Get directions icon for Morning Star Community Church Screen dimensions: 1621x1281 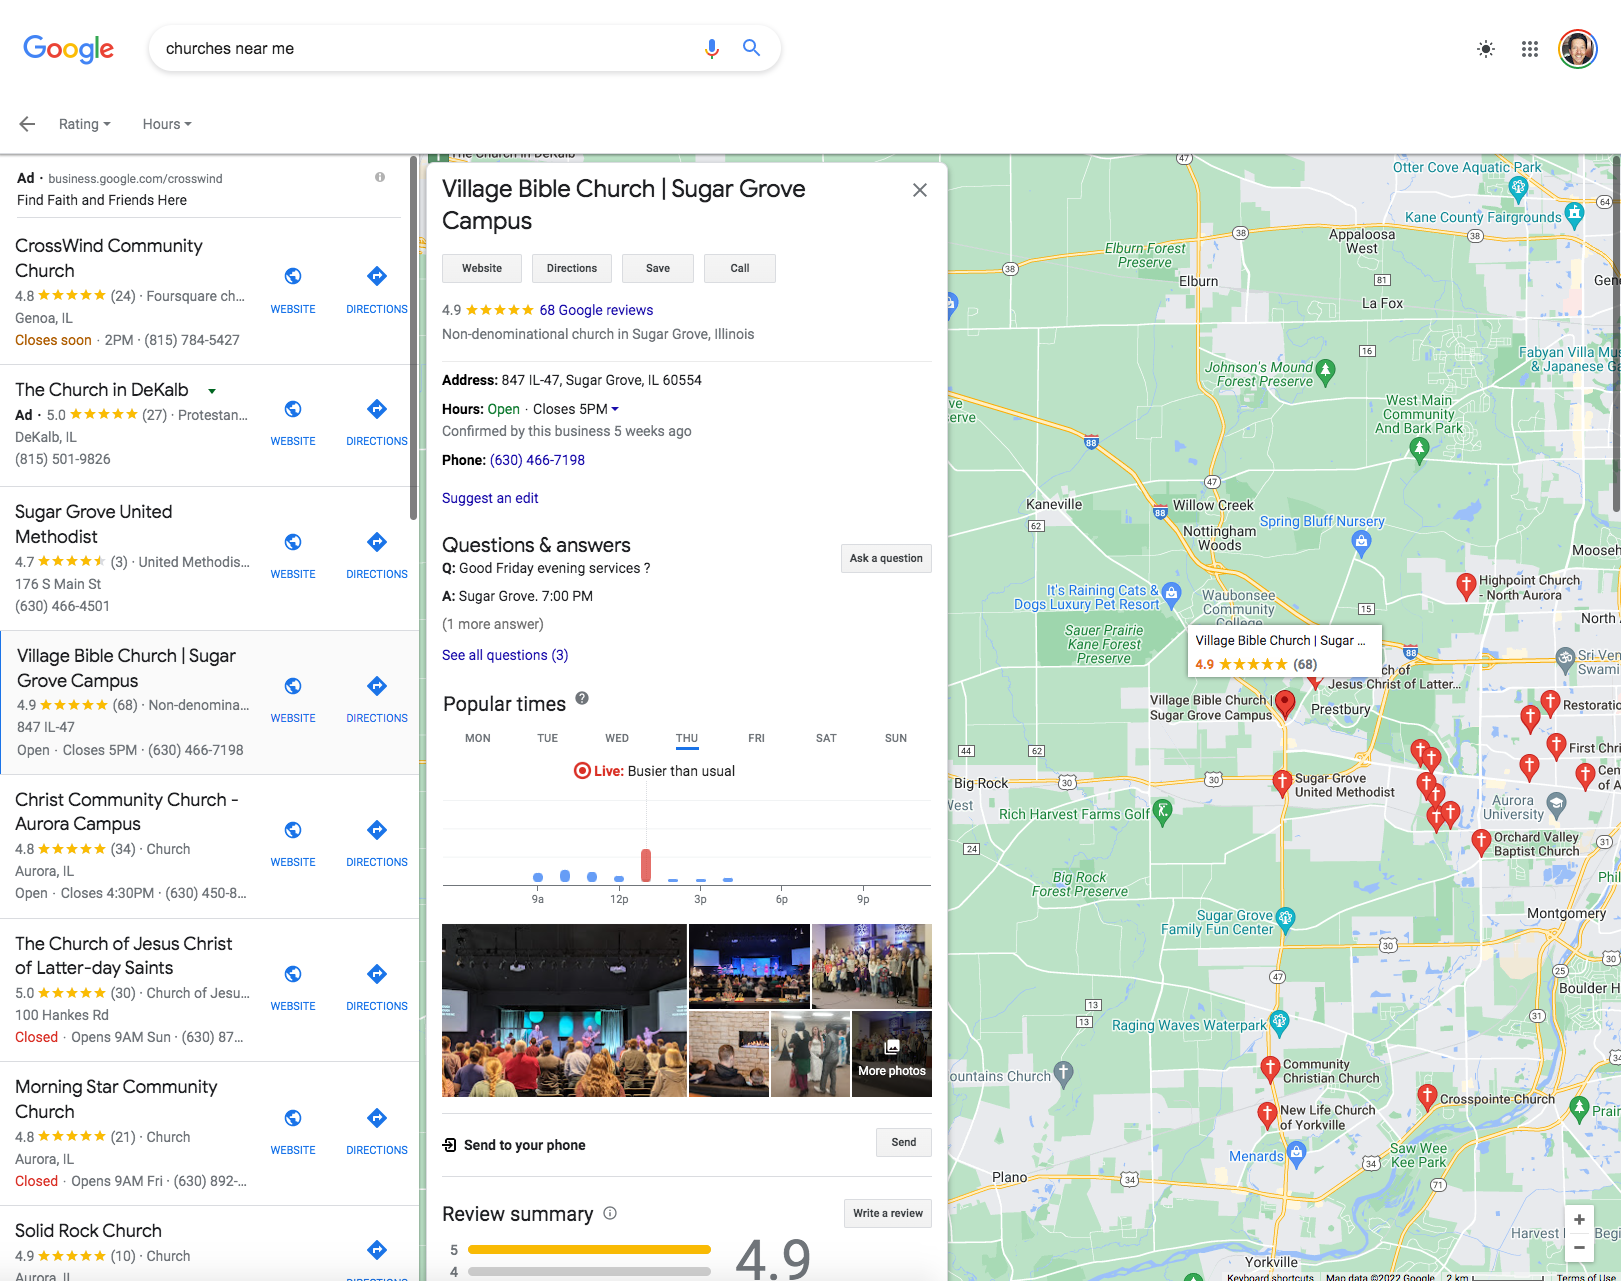[x=377, y=1118]
